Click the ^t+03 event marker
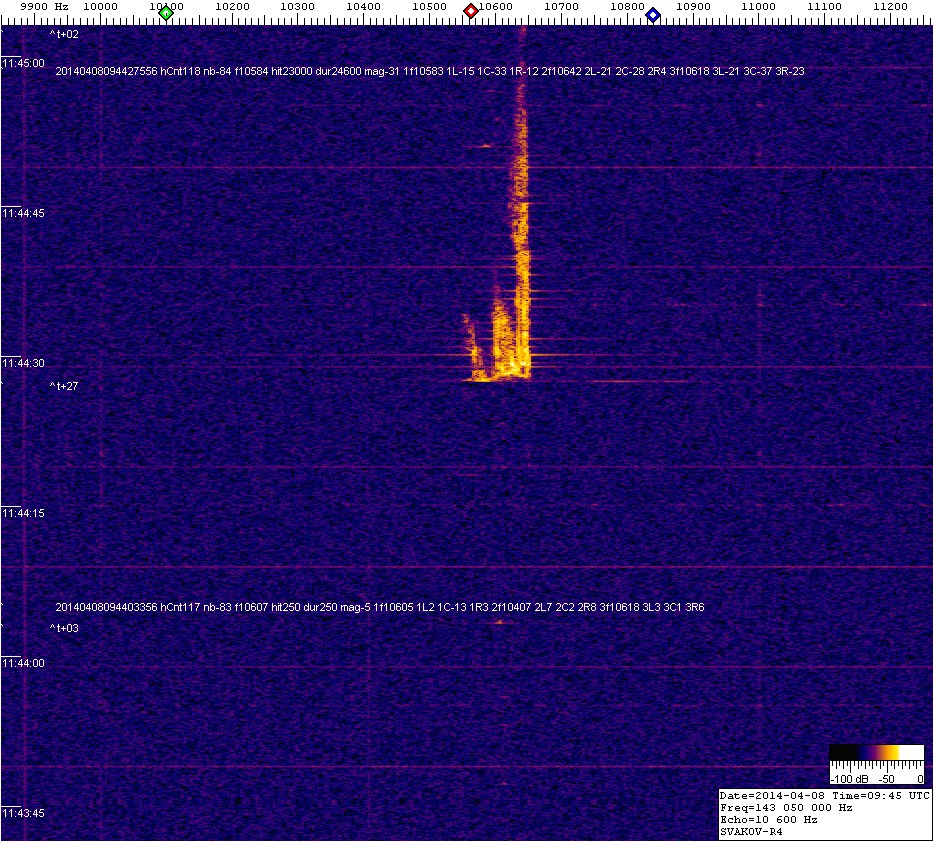Screen dimensions: 934x842 64,628
